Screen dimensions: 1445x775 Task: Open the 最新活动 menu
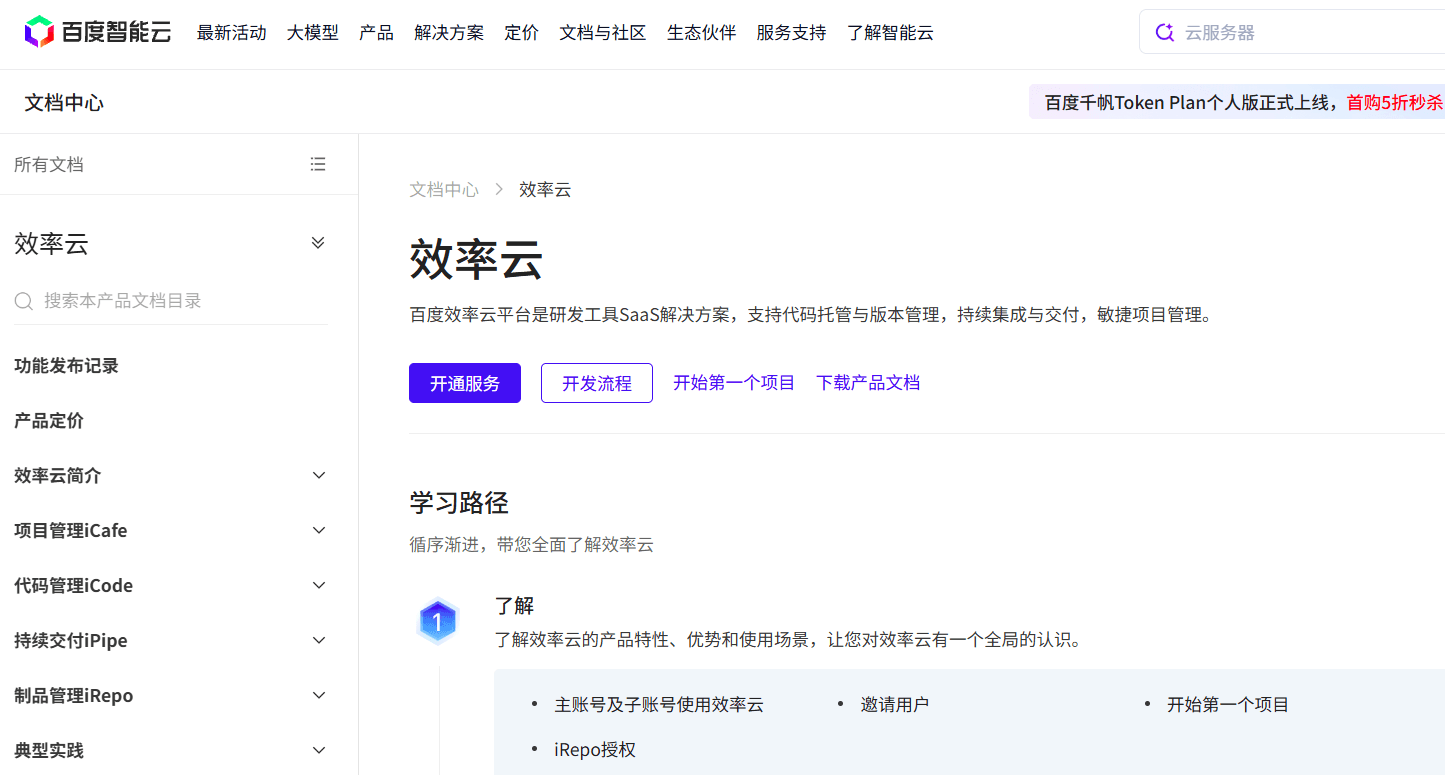(232, 33)
